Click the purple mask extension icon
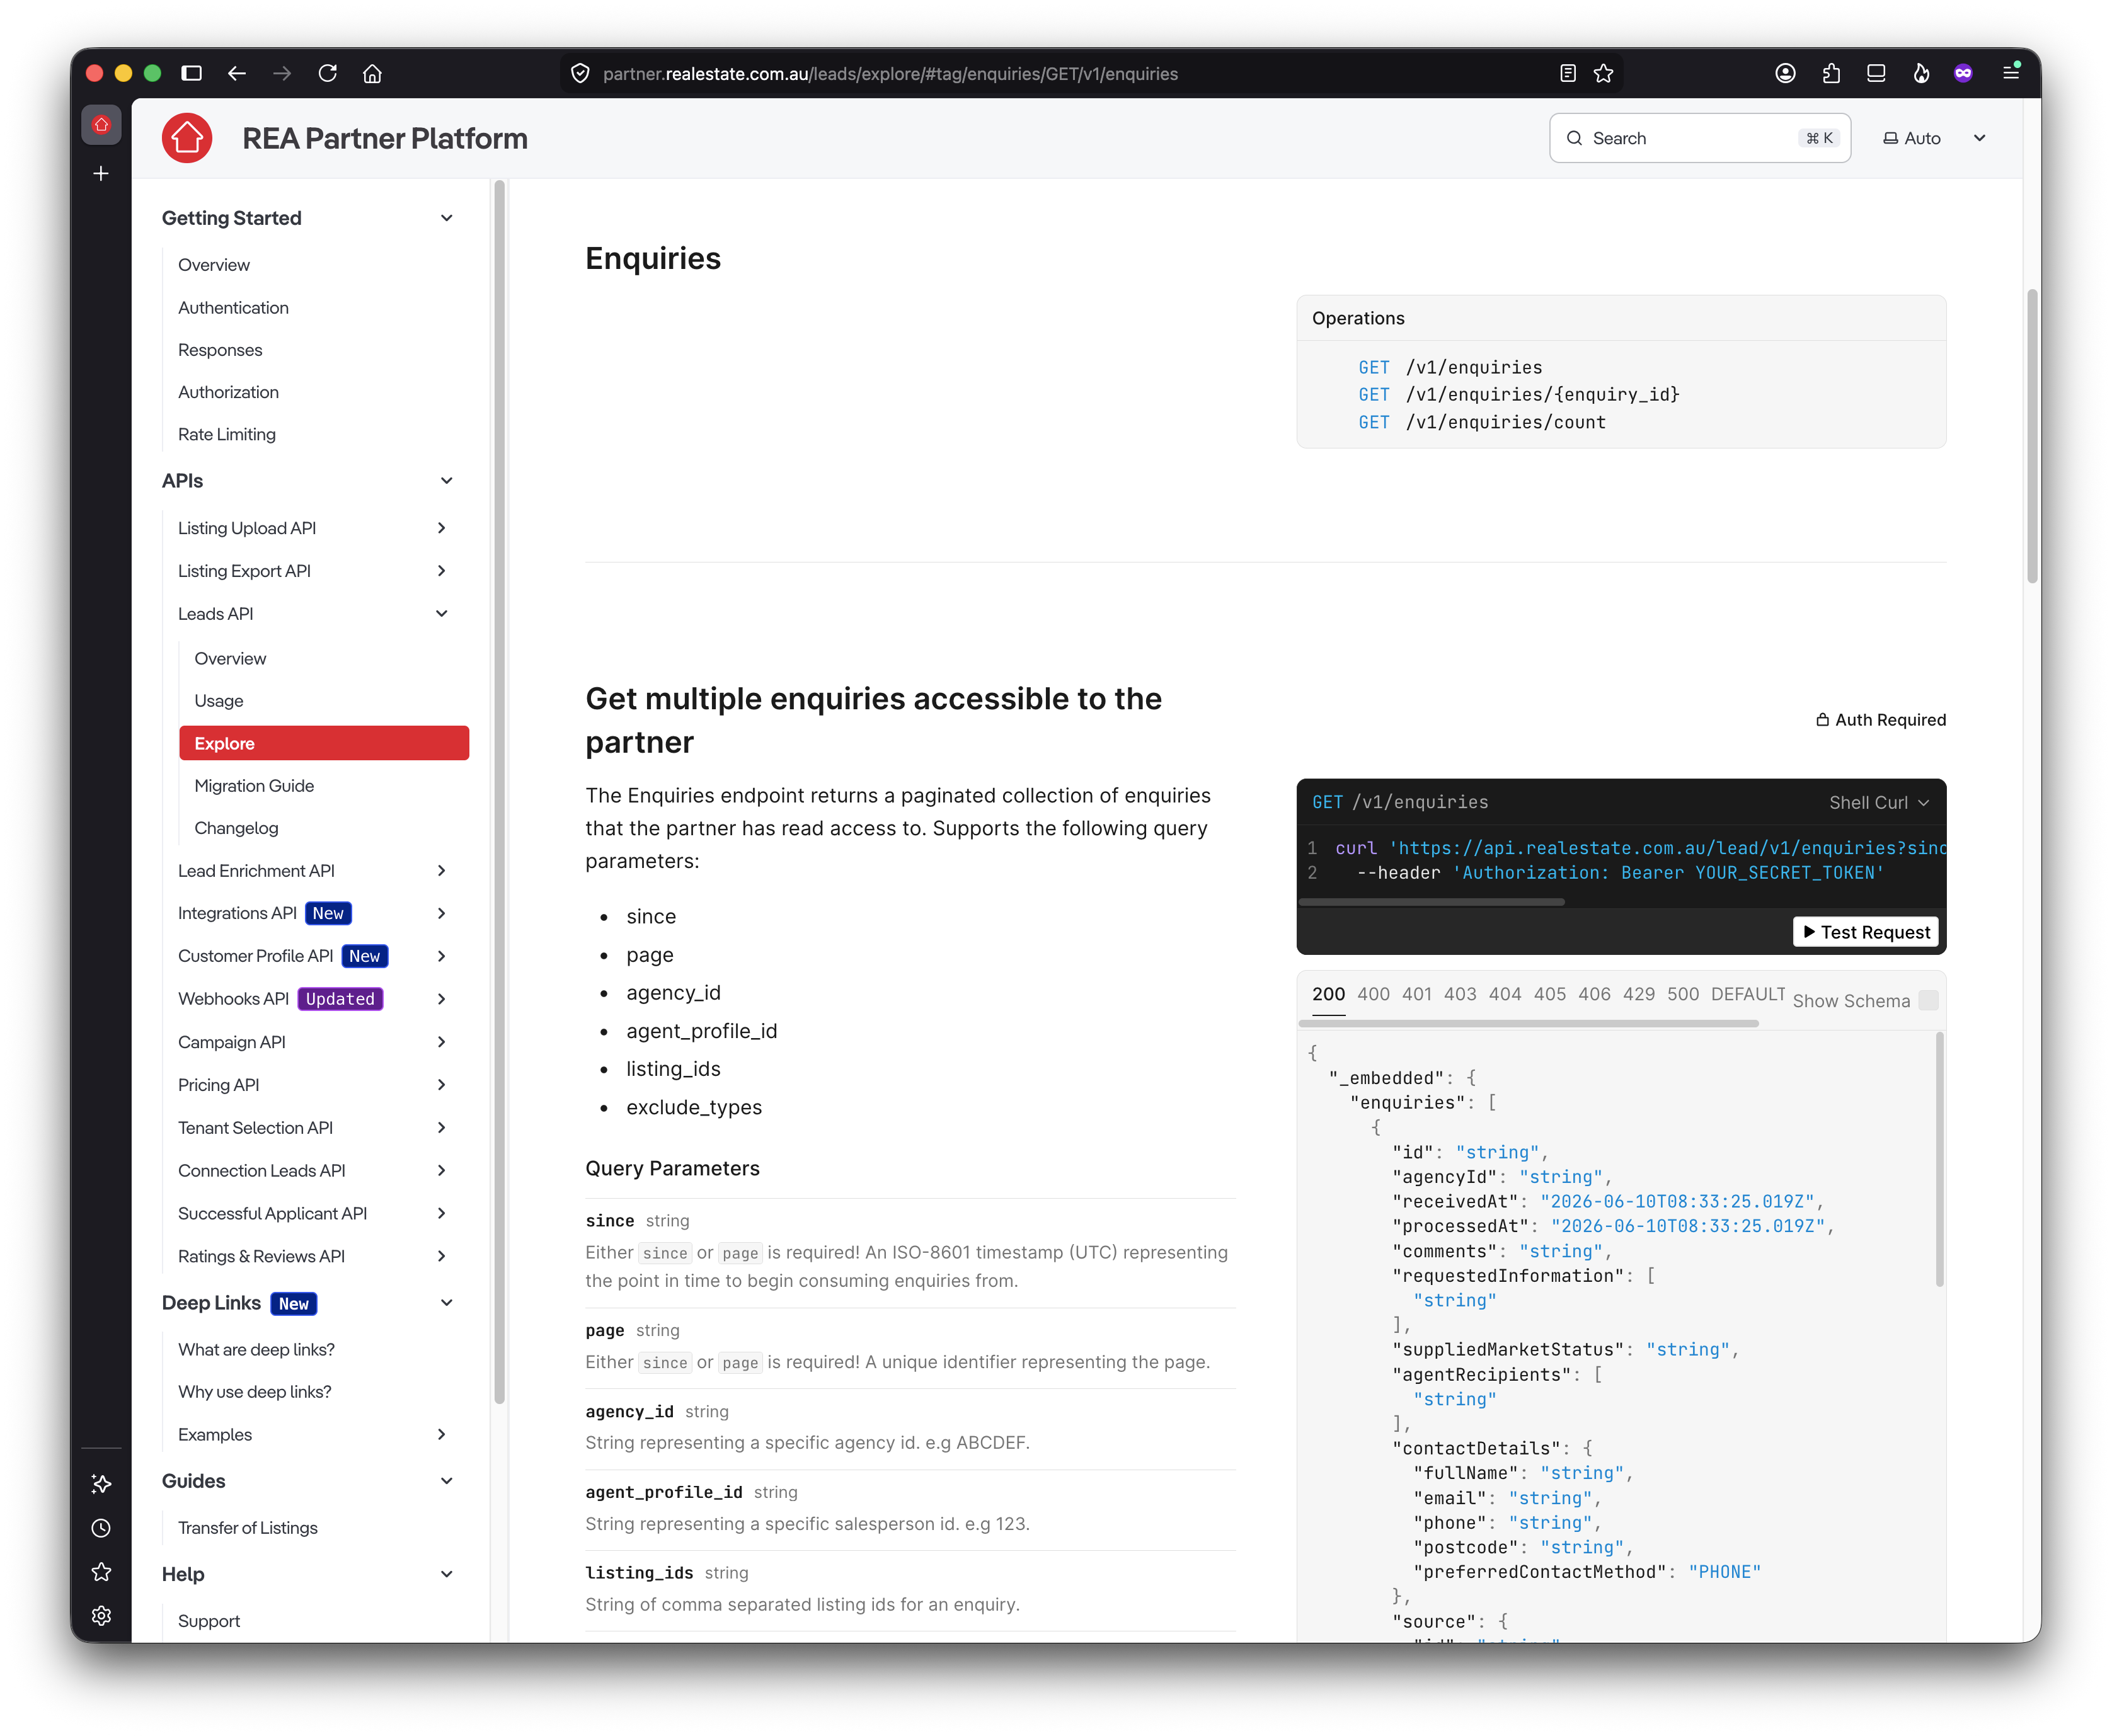 [1963, 73]
